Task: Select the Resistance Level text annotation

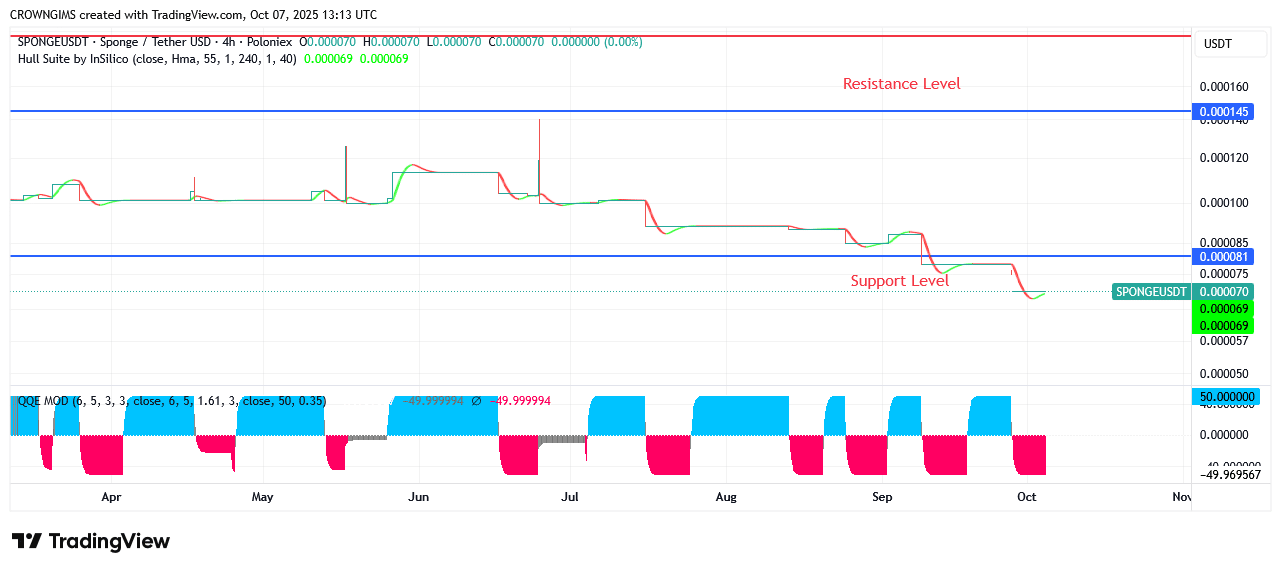Action: tap(901, 84)
